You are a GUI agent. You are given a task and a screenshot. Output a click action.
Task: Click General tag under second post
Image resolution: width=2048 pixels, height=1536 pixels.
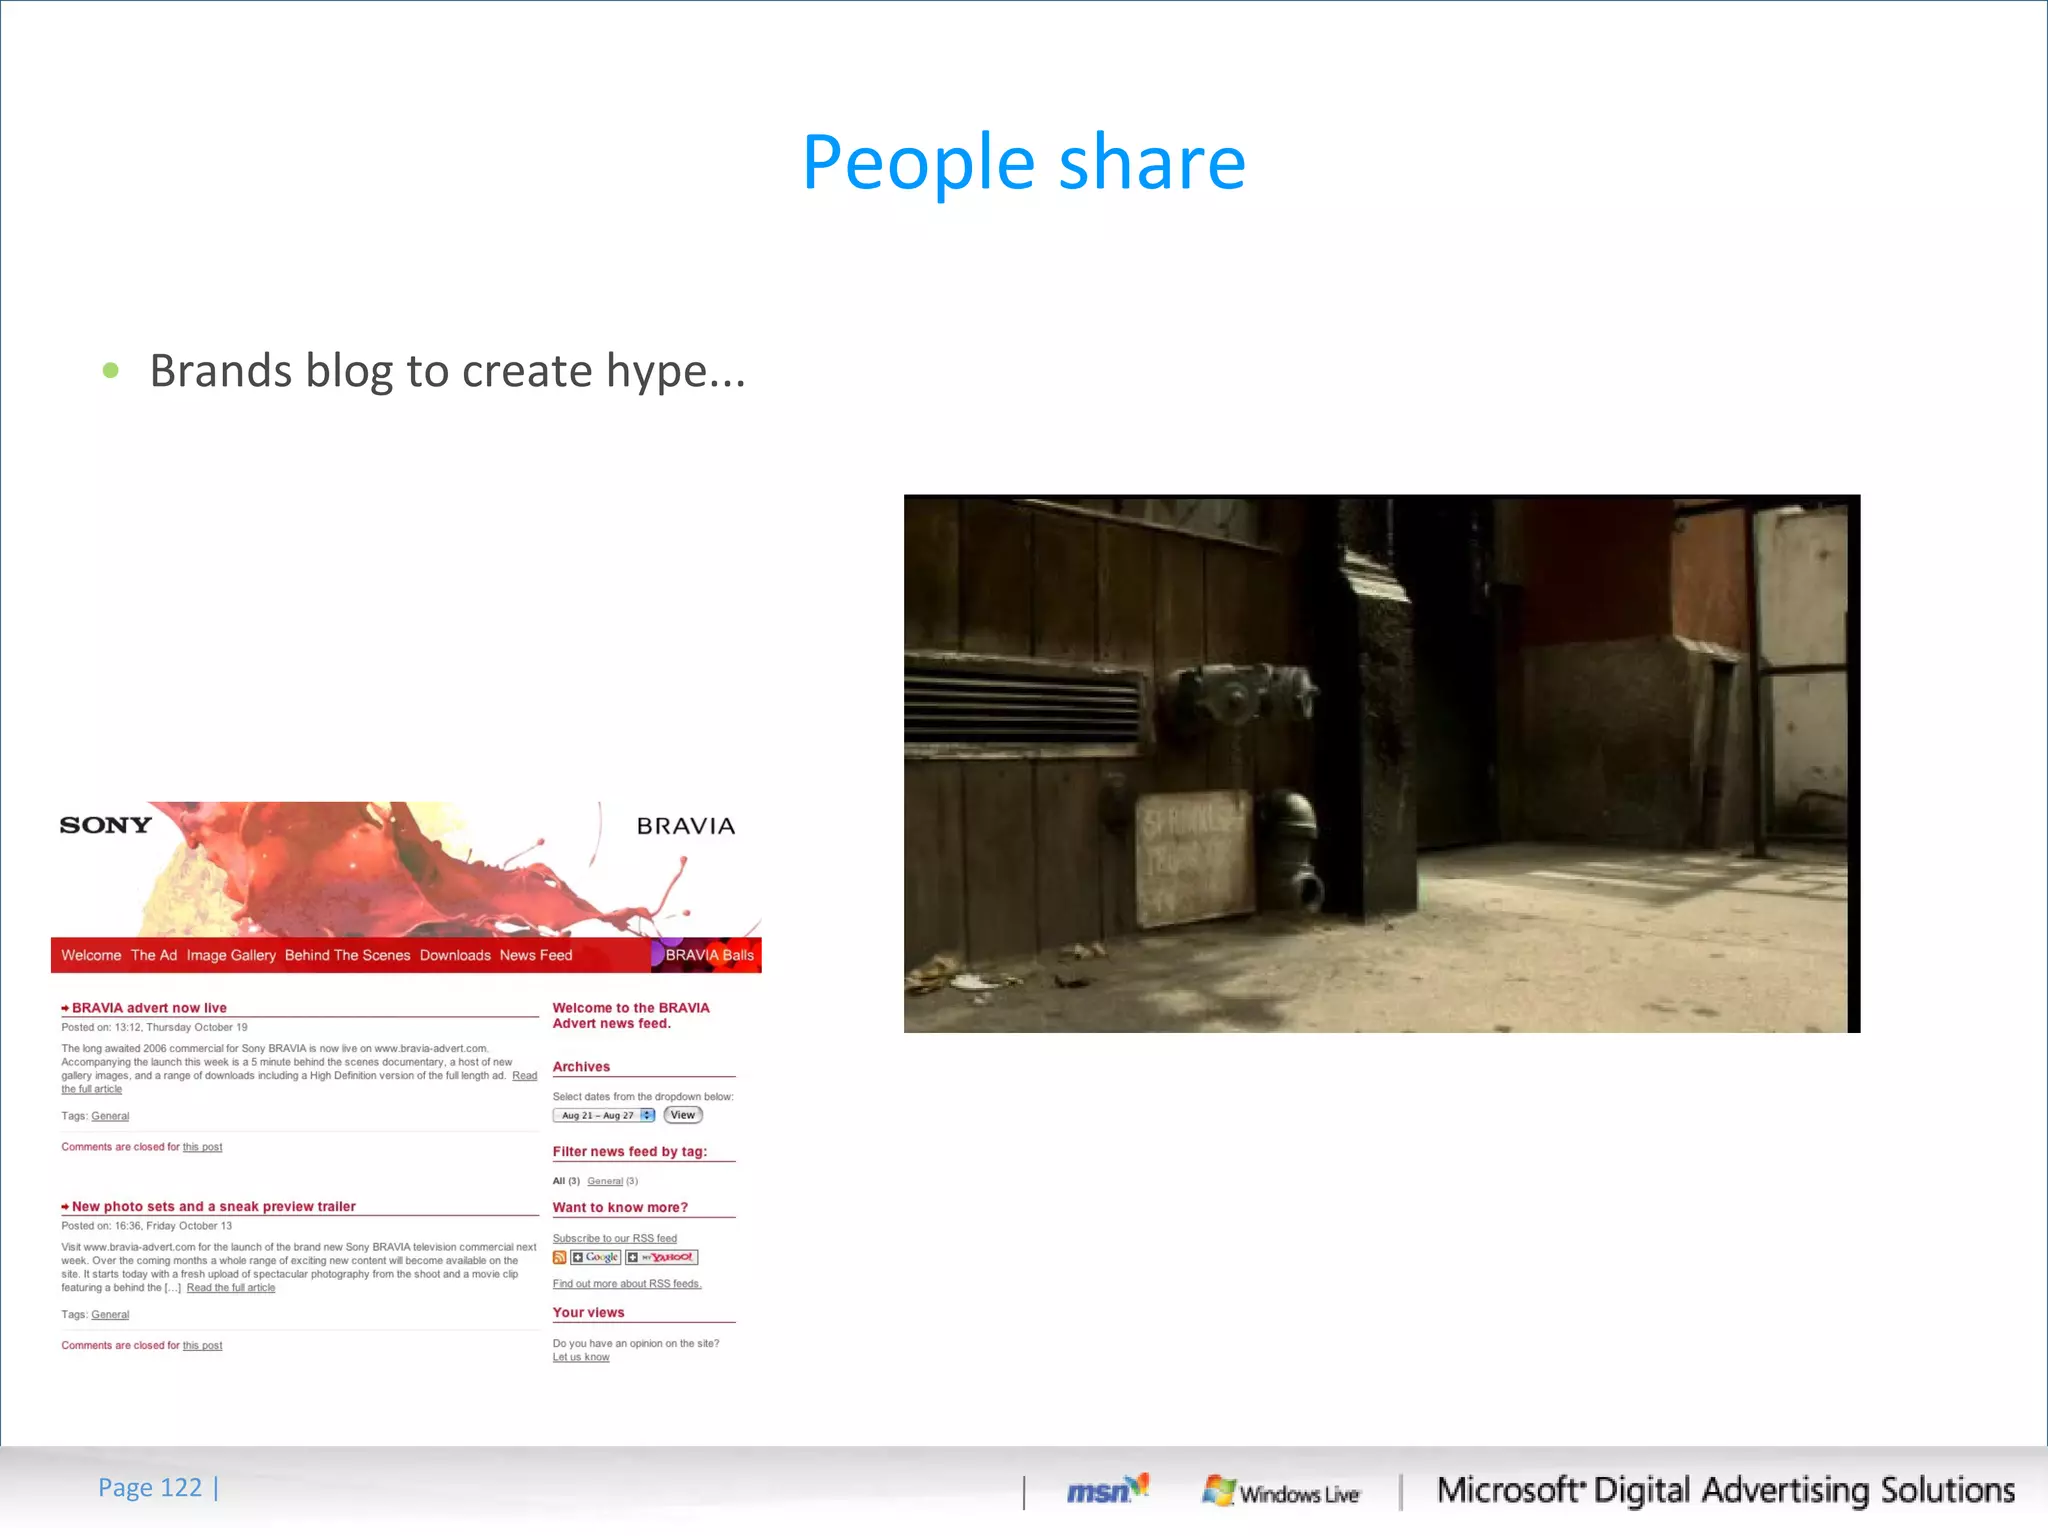[110, 1315]
